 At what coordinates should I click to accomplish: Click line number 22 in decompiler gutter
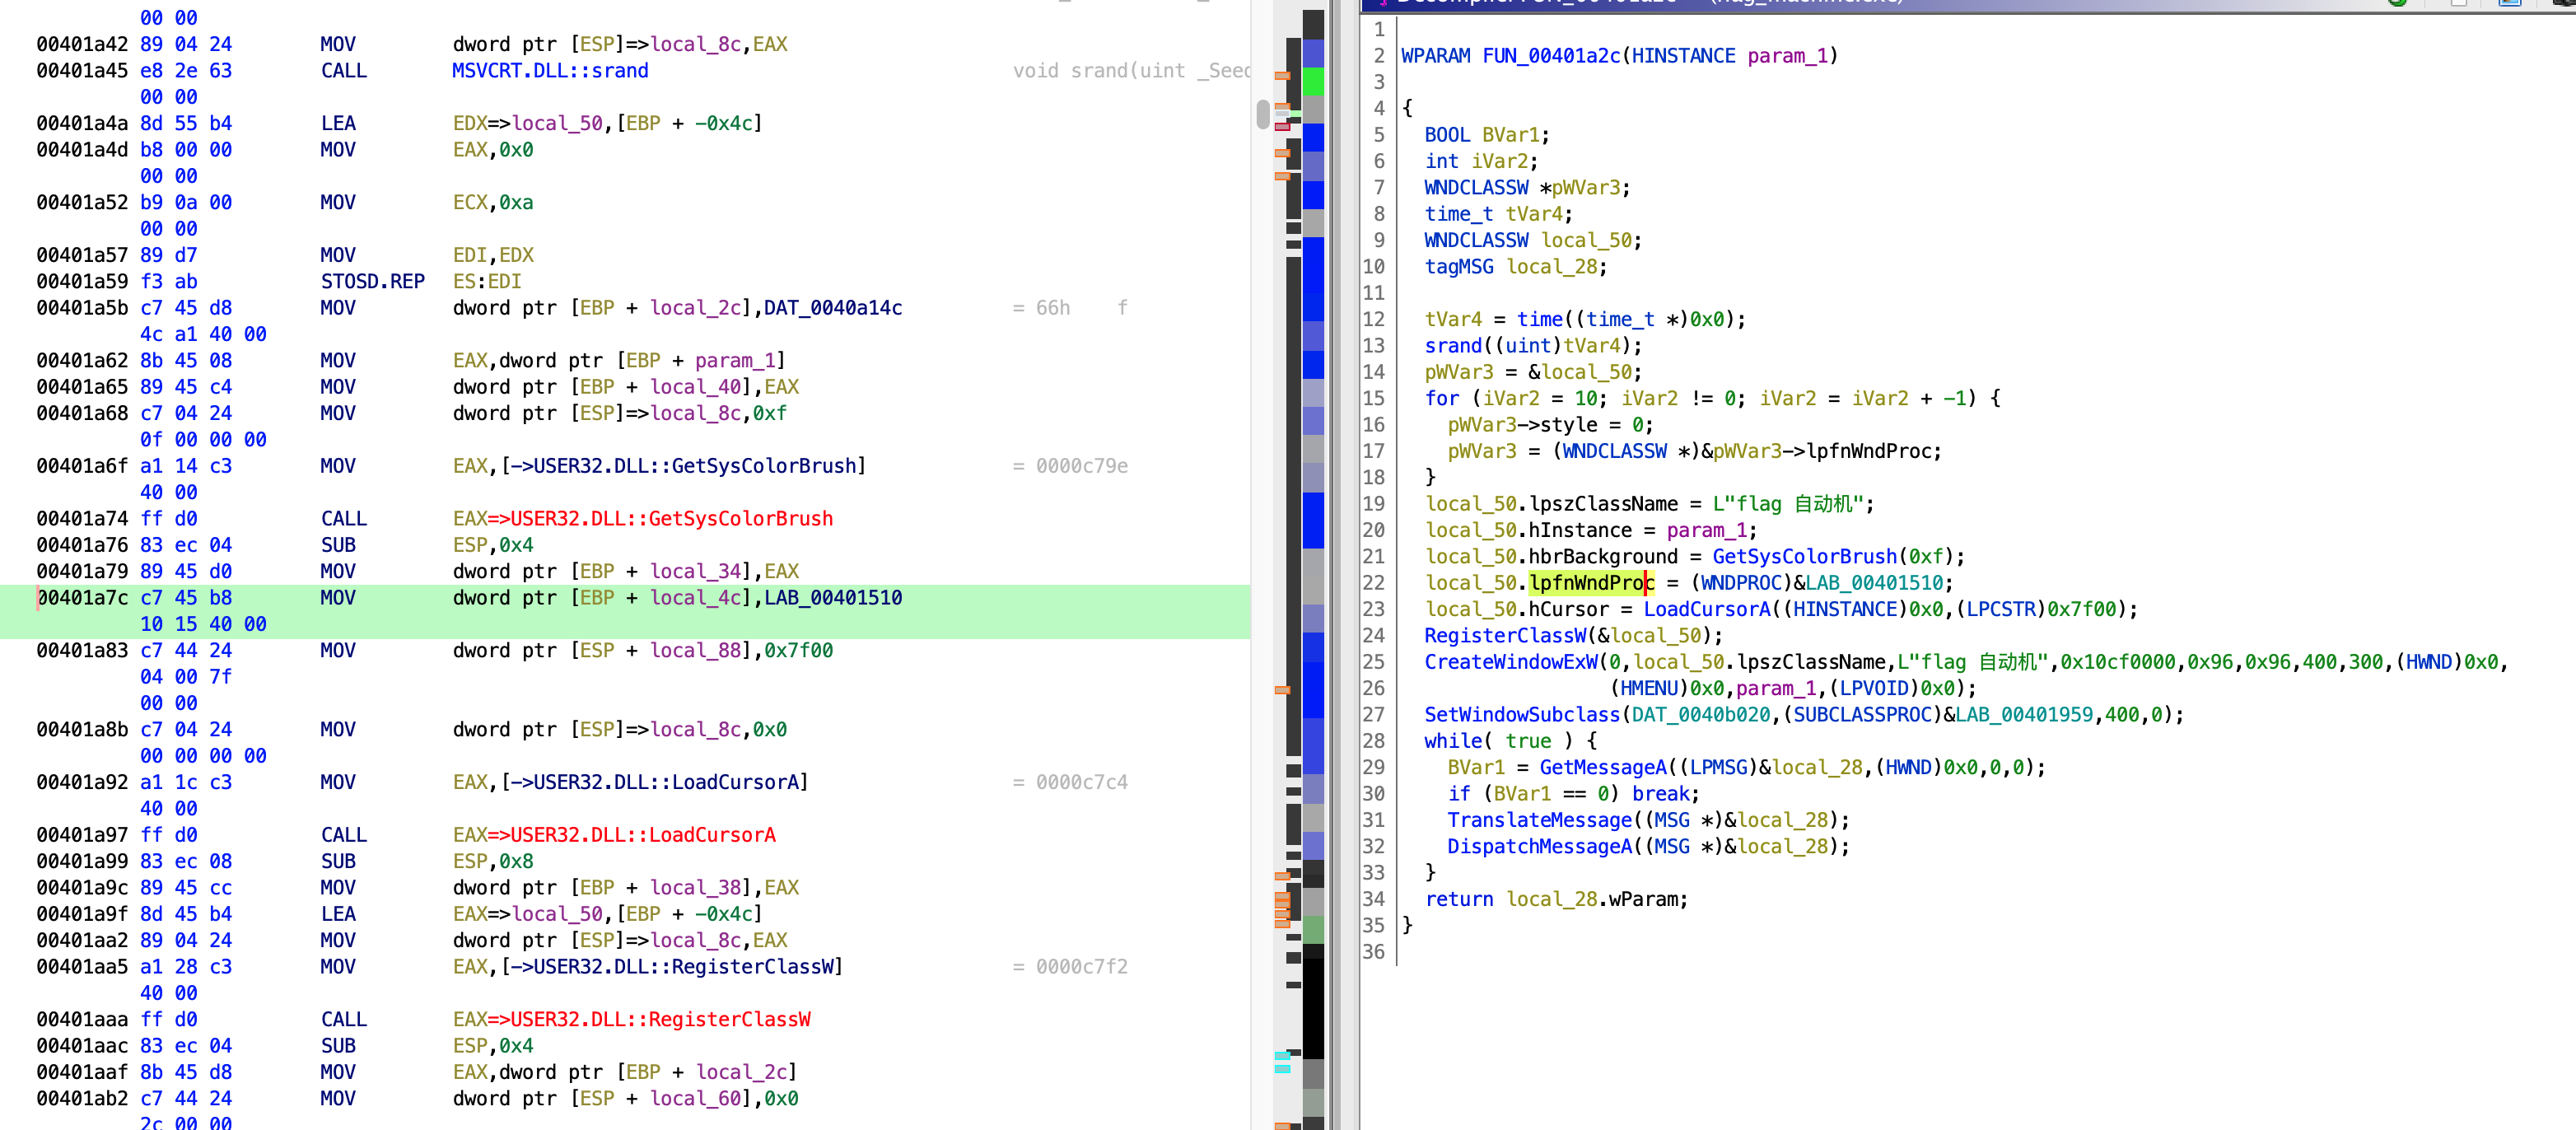(1373, 582)
